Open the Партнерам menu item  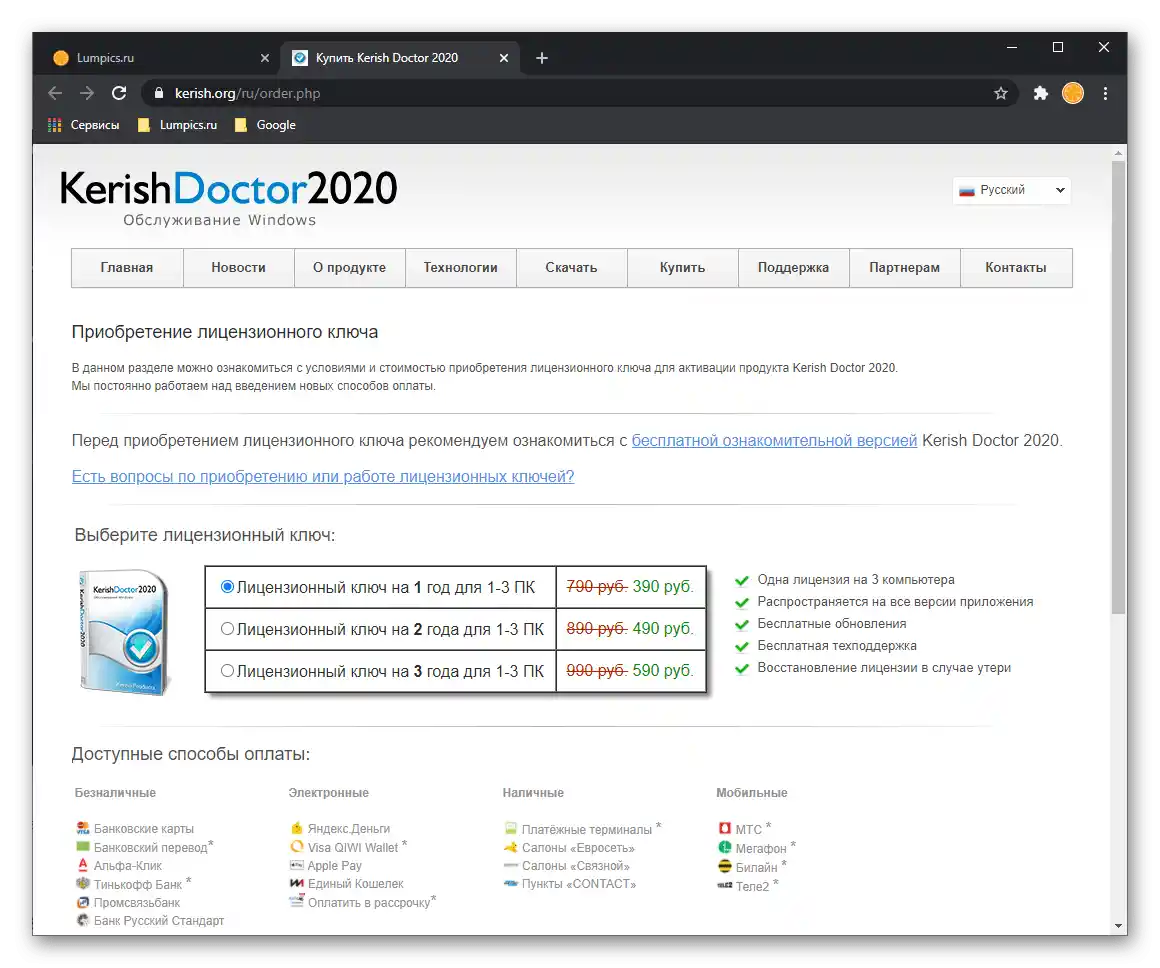(x=904, y=268)
